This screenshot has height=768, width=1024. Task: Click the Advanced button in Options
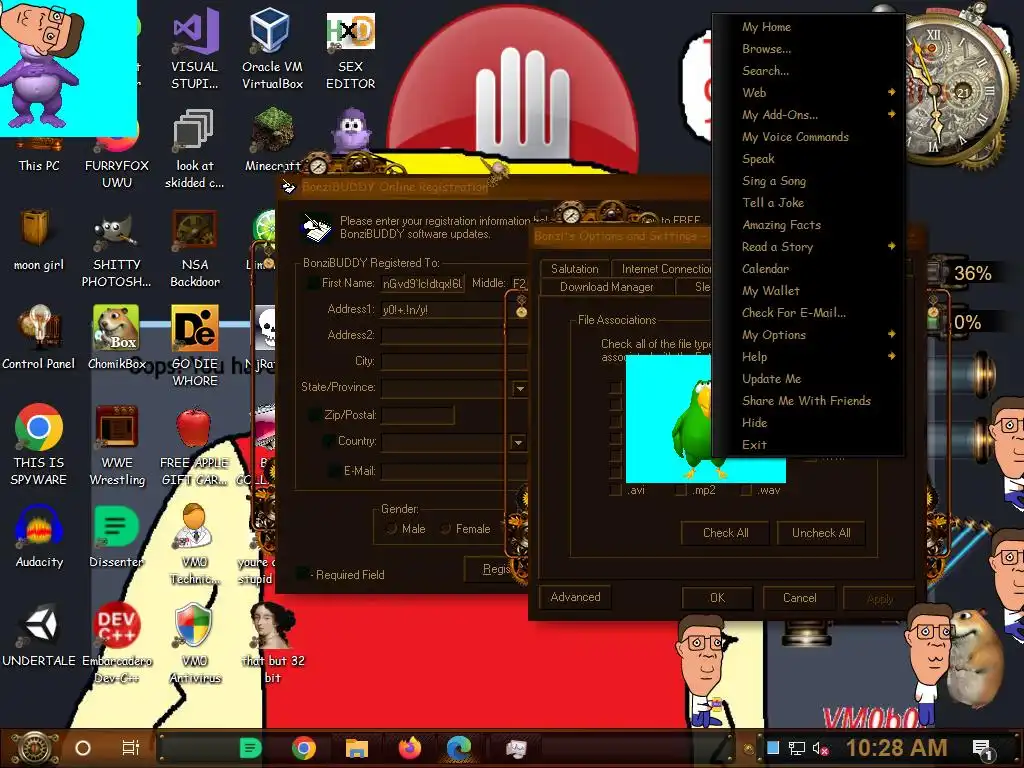pyautogui.click(x=575, y=597)
